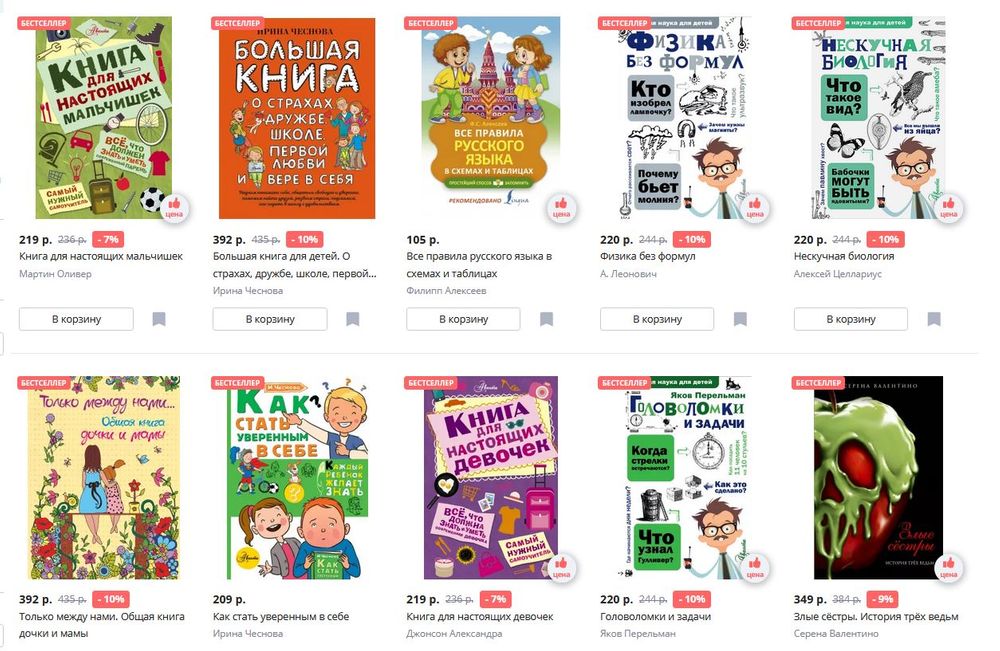Click thumbs-up price badge on Злые сёстры cover
Viewport: 1000px width, 651px height.
tap(949, 567)
